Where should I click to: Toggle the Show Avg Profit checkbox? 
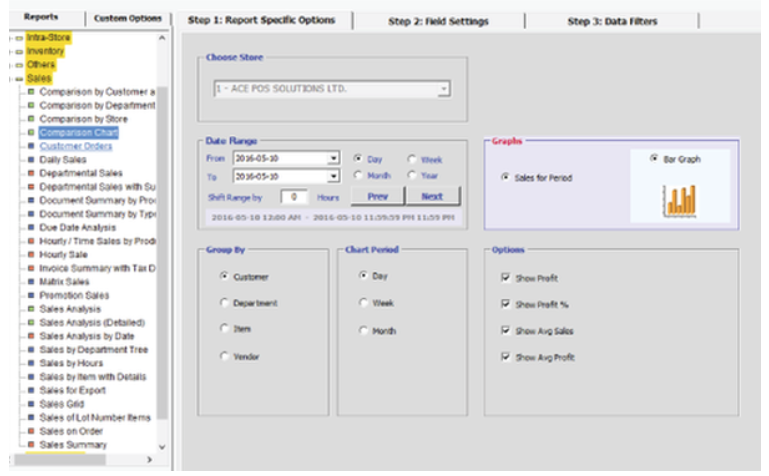pyautogui.click(x=506, y=357)
